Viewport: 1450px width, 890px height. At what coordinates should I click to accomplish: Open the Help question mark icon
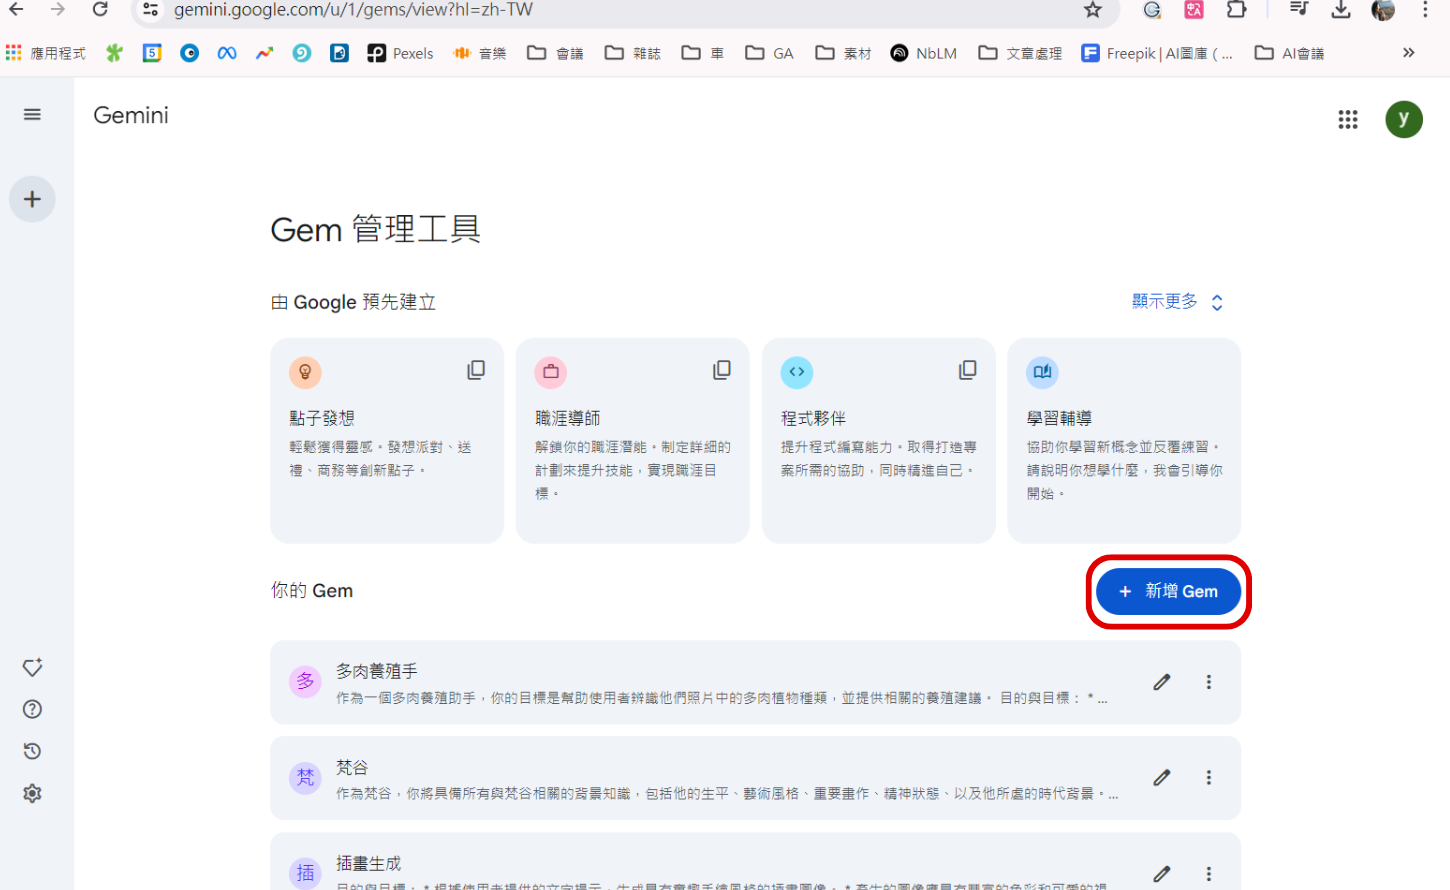click(x=32, y=709)
